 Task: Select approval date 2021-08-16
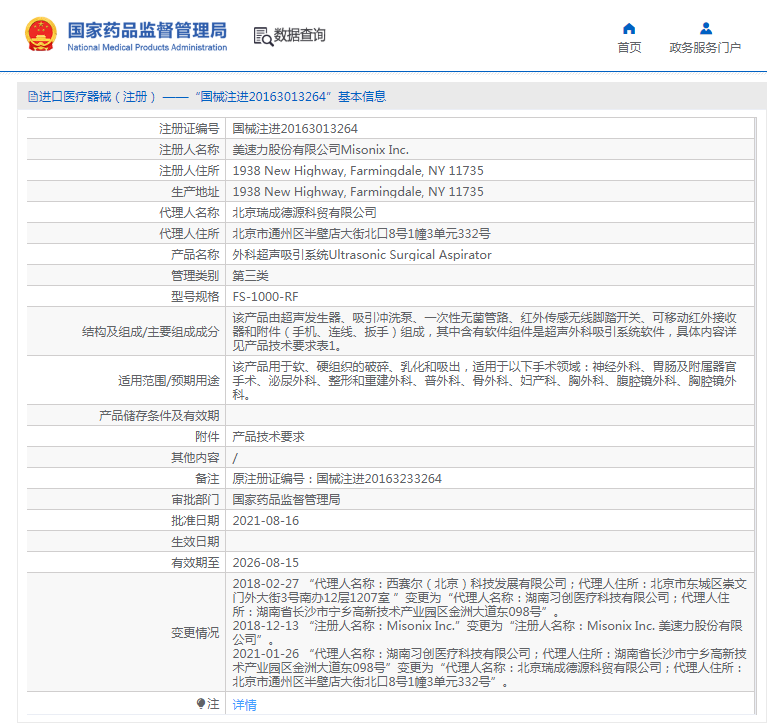click(266, 521)
